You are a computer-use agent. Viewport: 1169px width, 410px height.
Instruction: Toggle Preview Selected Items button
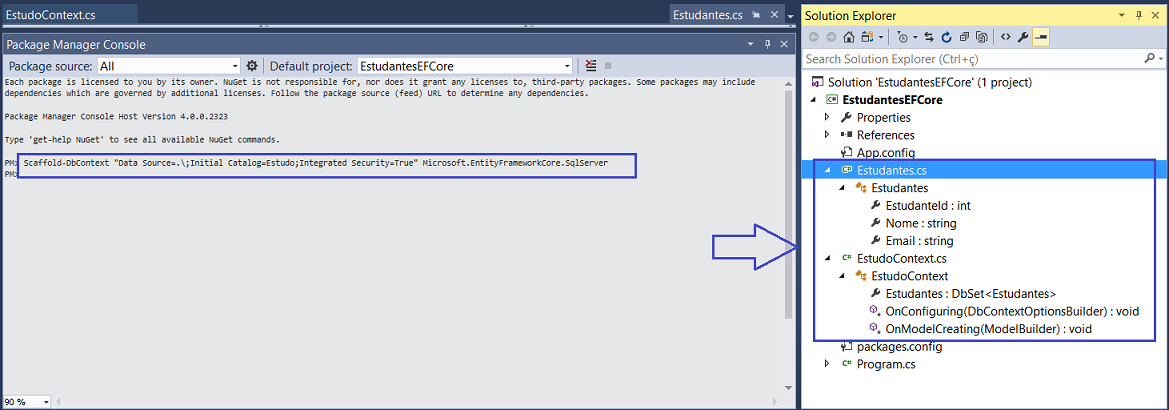click(1041, 37)
